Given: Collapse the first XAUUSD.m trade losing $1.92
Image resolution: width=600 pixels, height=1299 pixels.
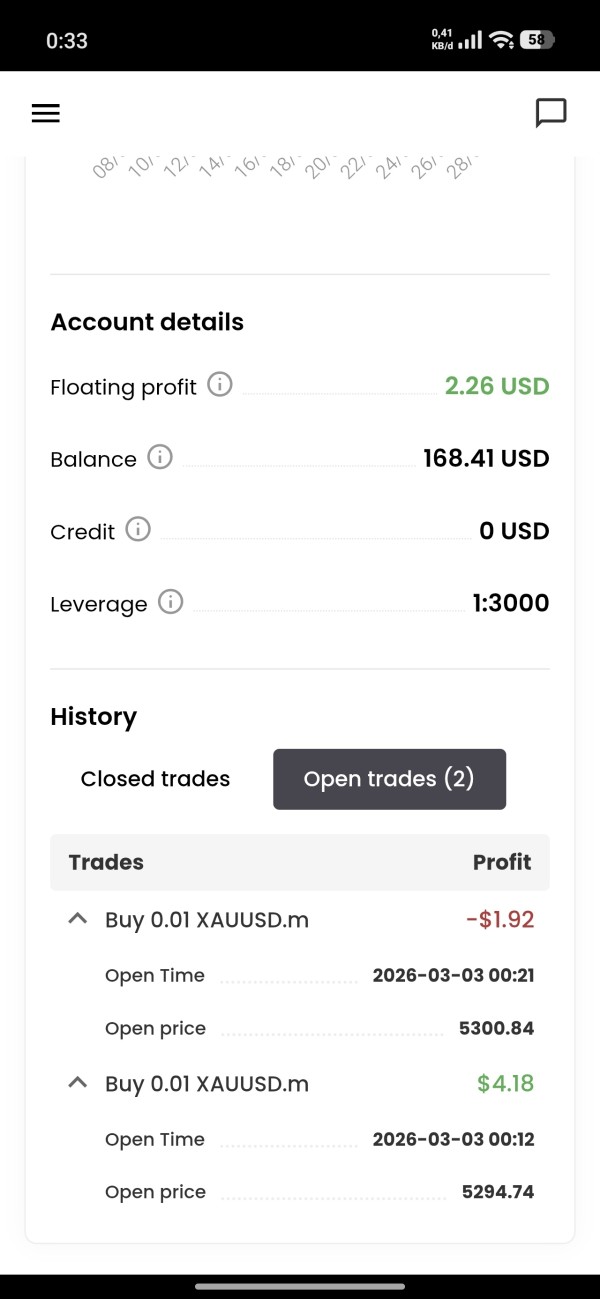Looking at the screenshot, I should coord(77,919).
